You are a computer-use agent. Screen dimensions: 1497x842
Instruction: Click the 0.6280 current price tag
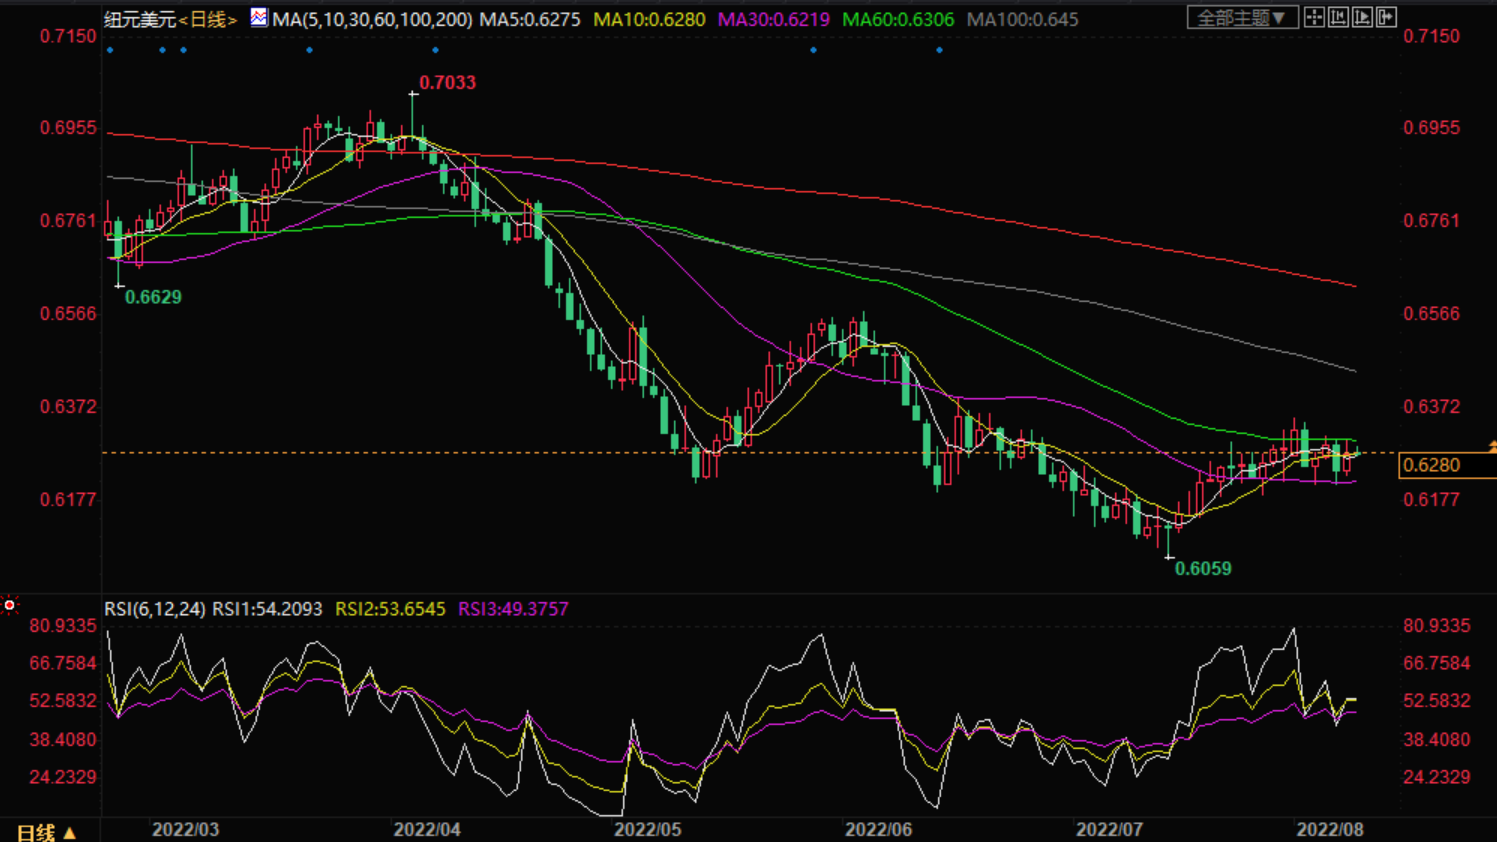(1431, 465)
